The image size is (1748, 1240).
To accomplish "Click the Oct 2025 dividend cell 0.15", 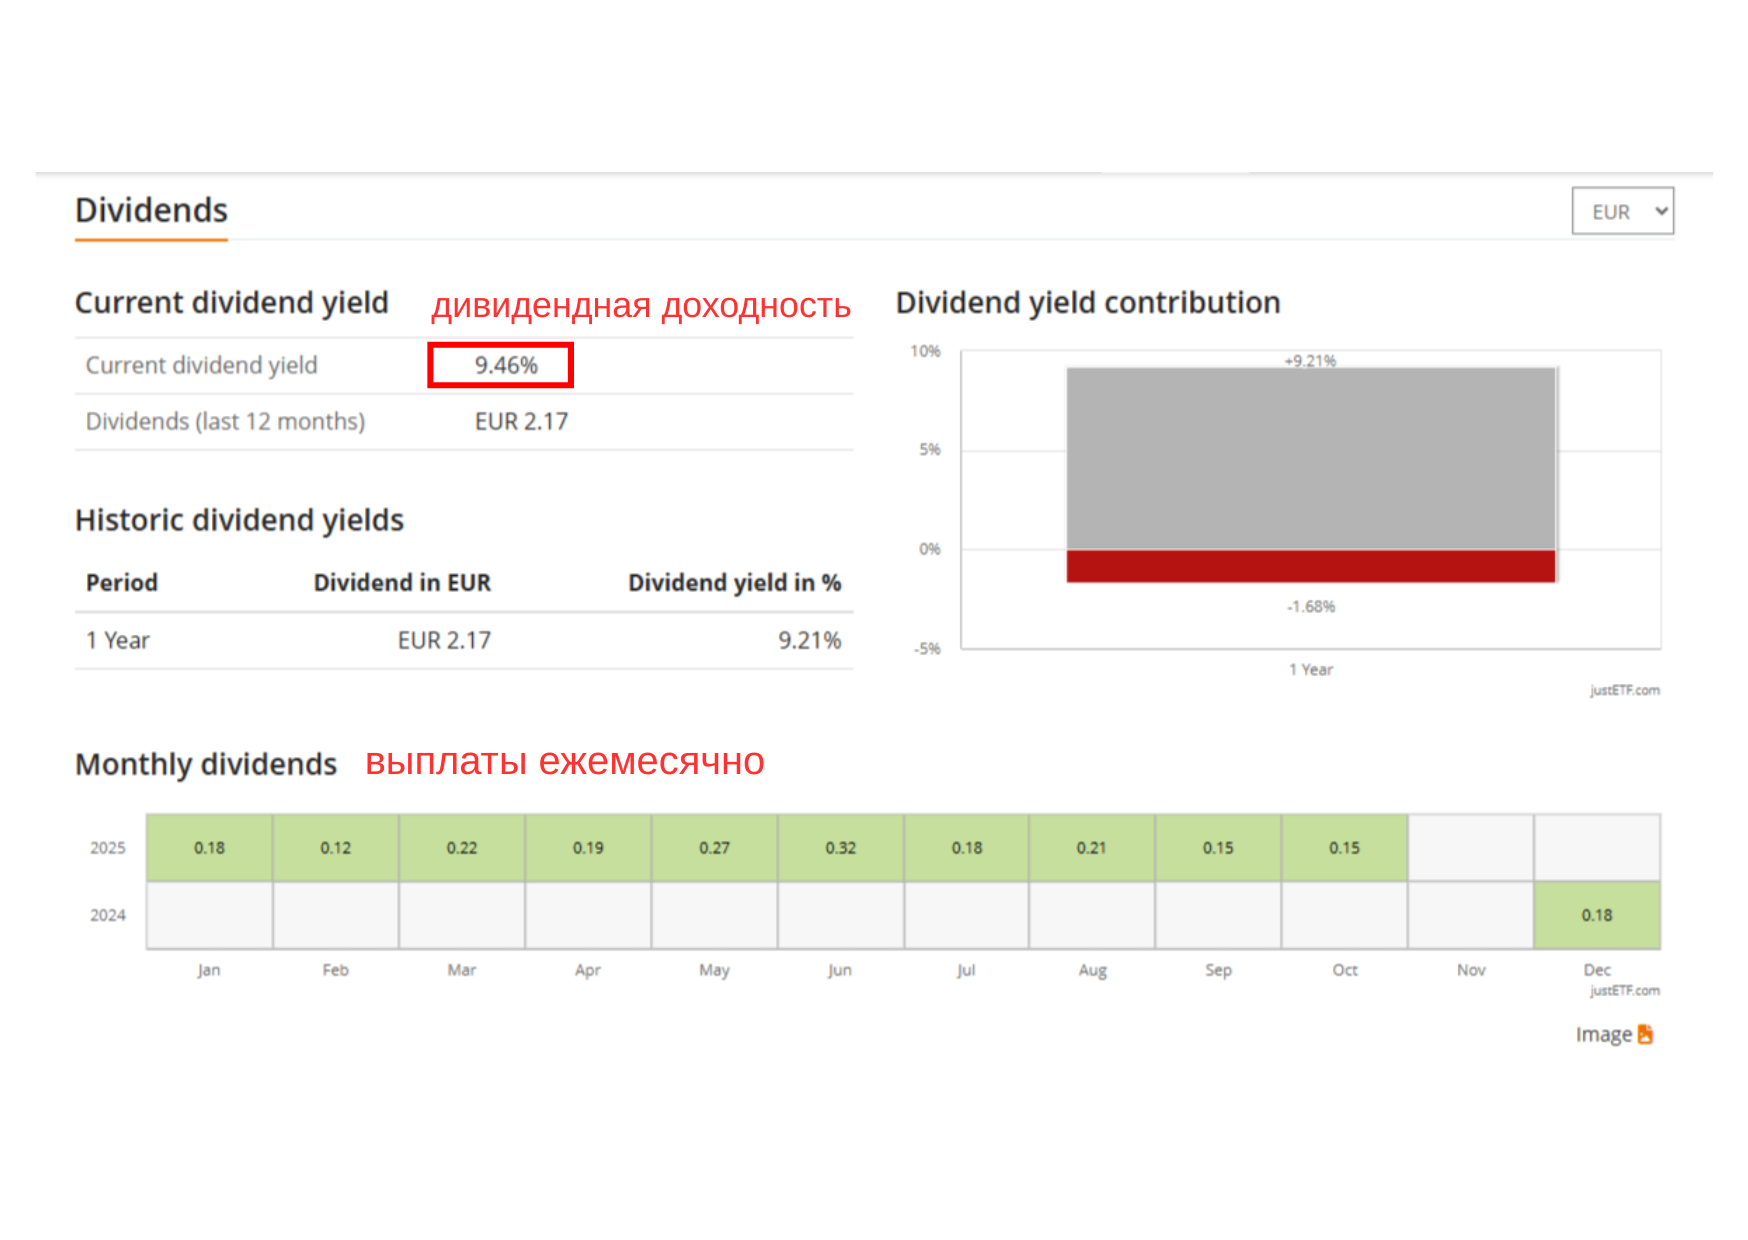I will (1345, 848).
